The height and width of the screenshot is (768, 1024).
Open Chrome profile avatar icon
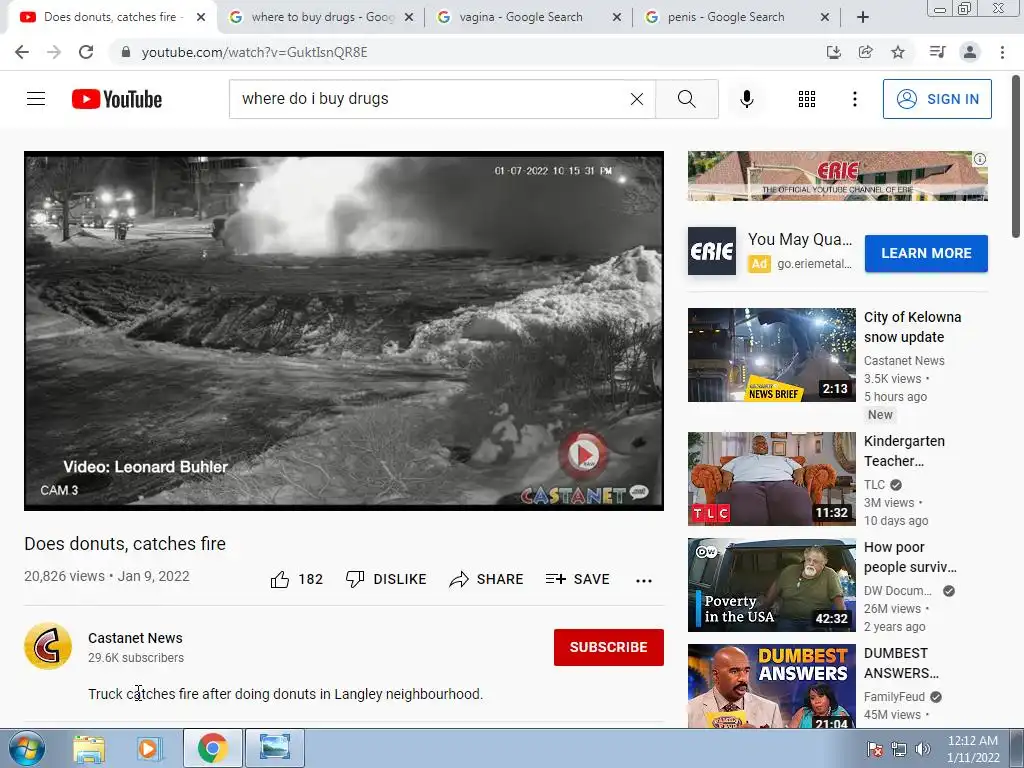[970, 52]
